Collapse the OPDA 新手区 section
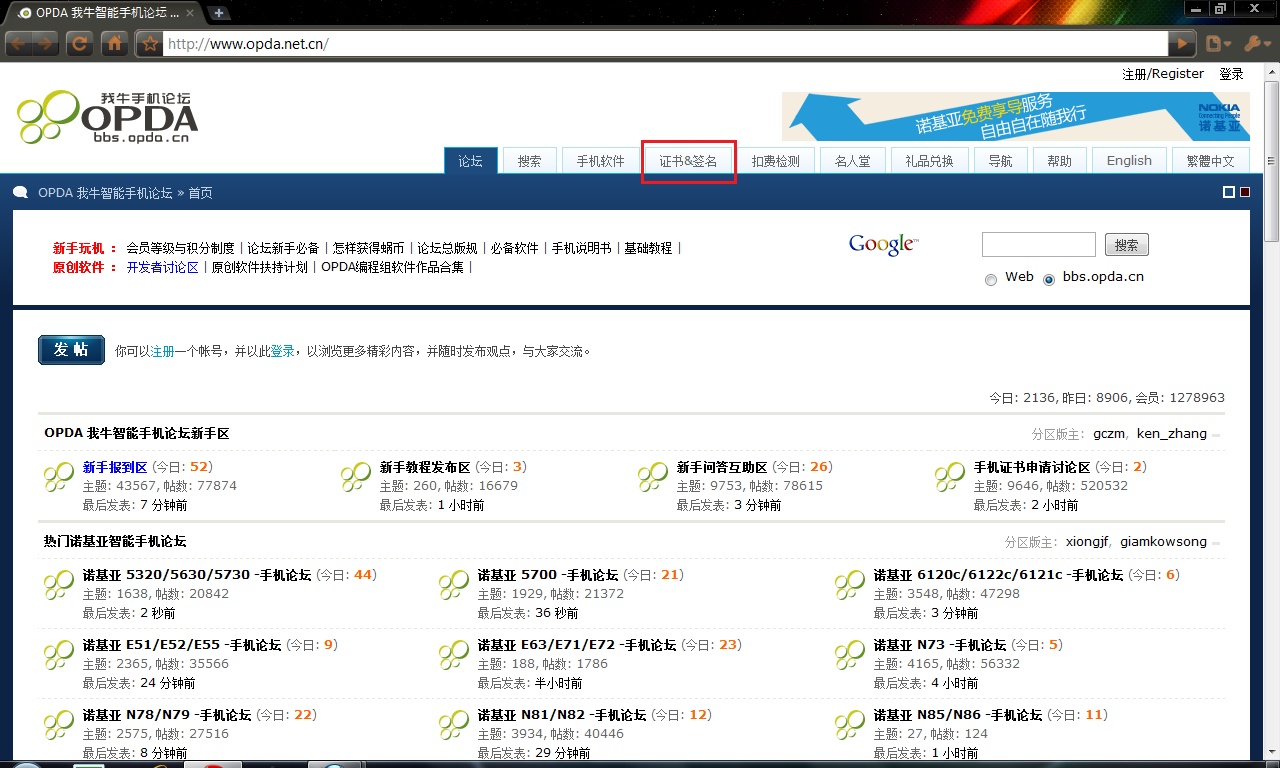 pyautogui.click(x=1217, y=435)
